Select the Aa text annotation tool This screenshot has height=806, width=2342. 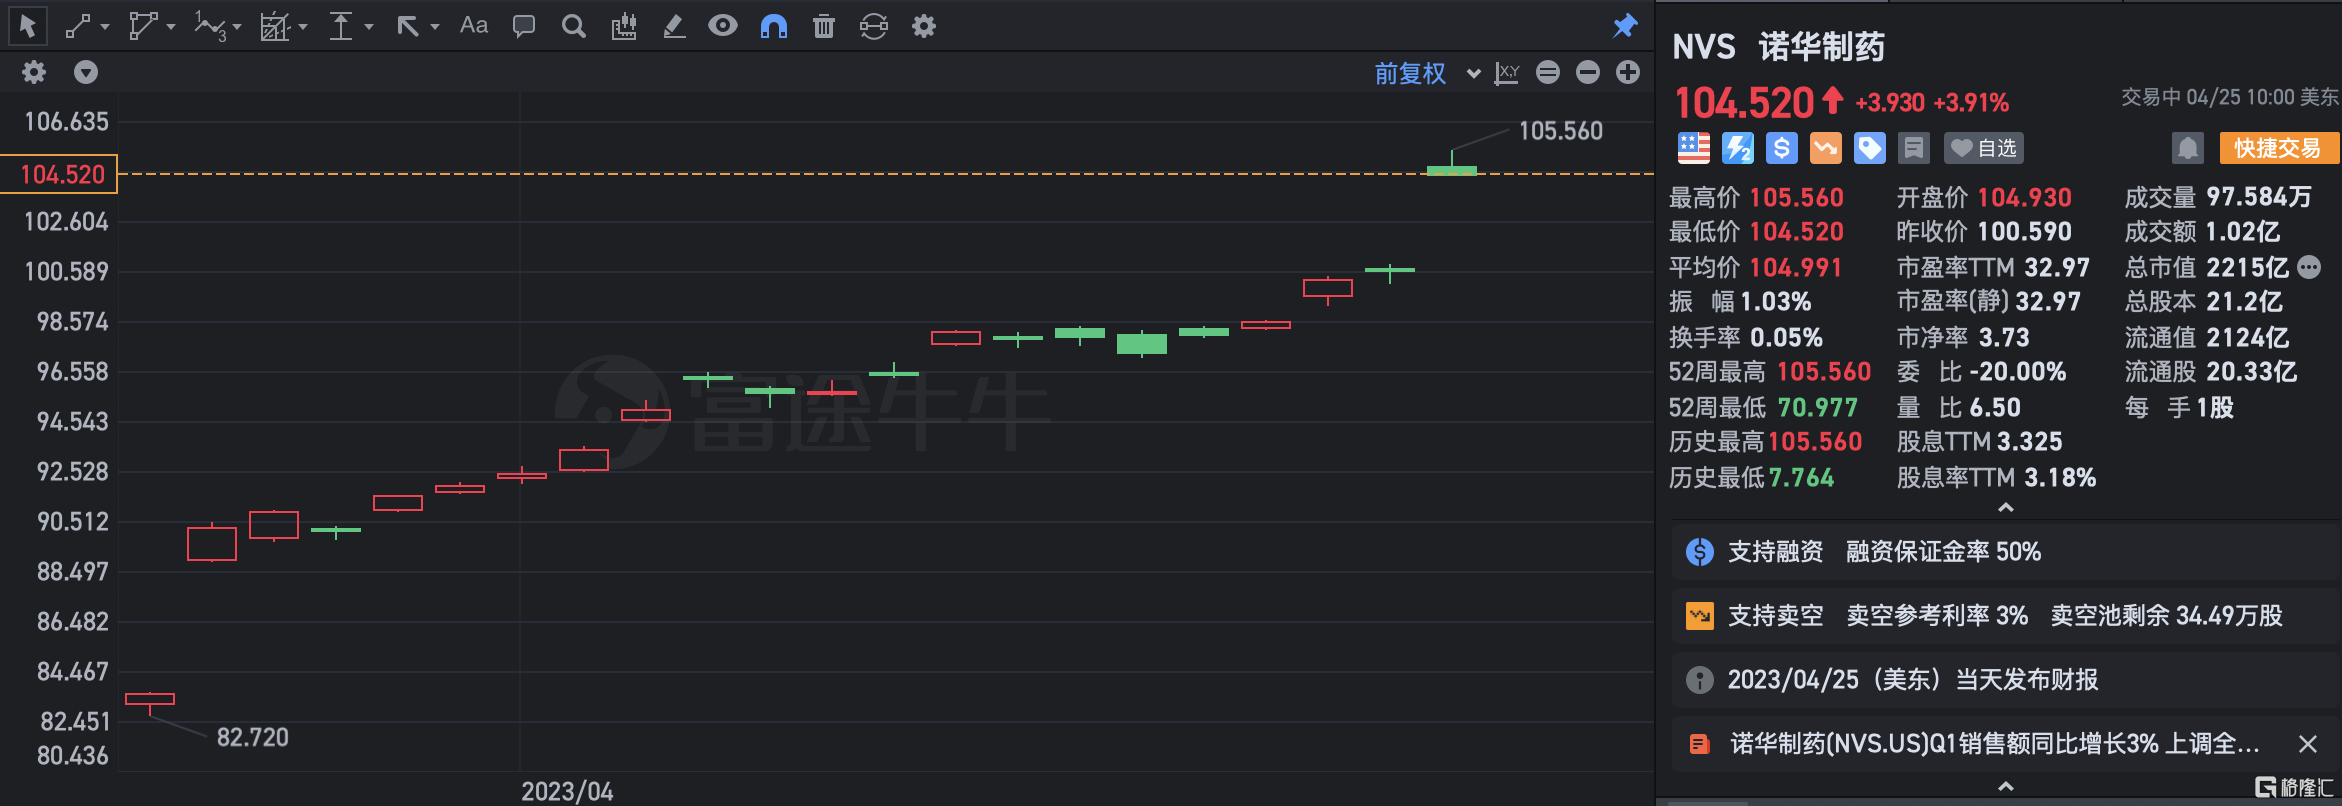pos(474,26)
